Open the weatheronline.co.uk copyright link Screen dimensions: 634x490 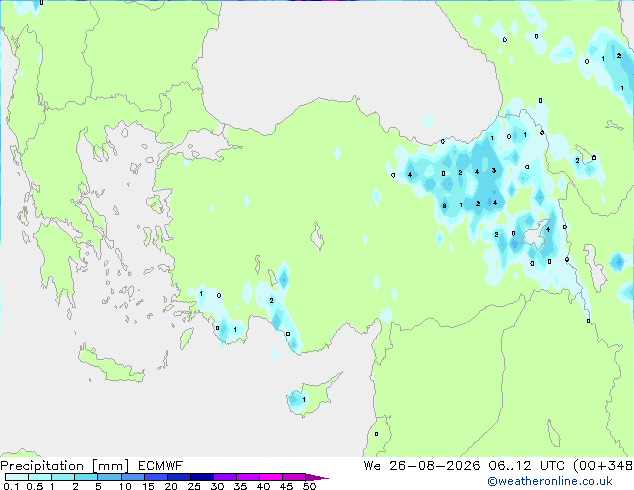point(550,481)
